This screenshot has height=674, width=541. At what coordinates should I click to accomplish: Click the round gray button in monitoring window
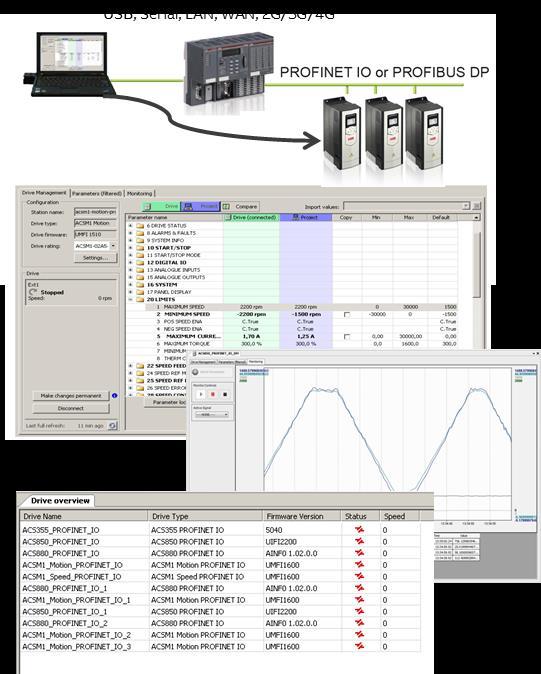[x=196, y=372]
